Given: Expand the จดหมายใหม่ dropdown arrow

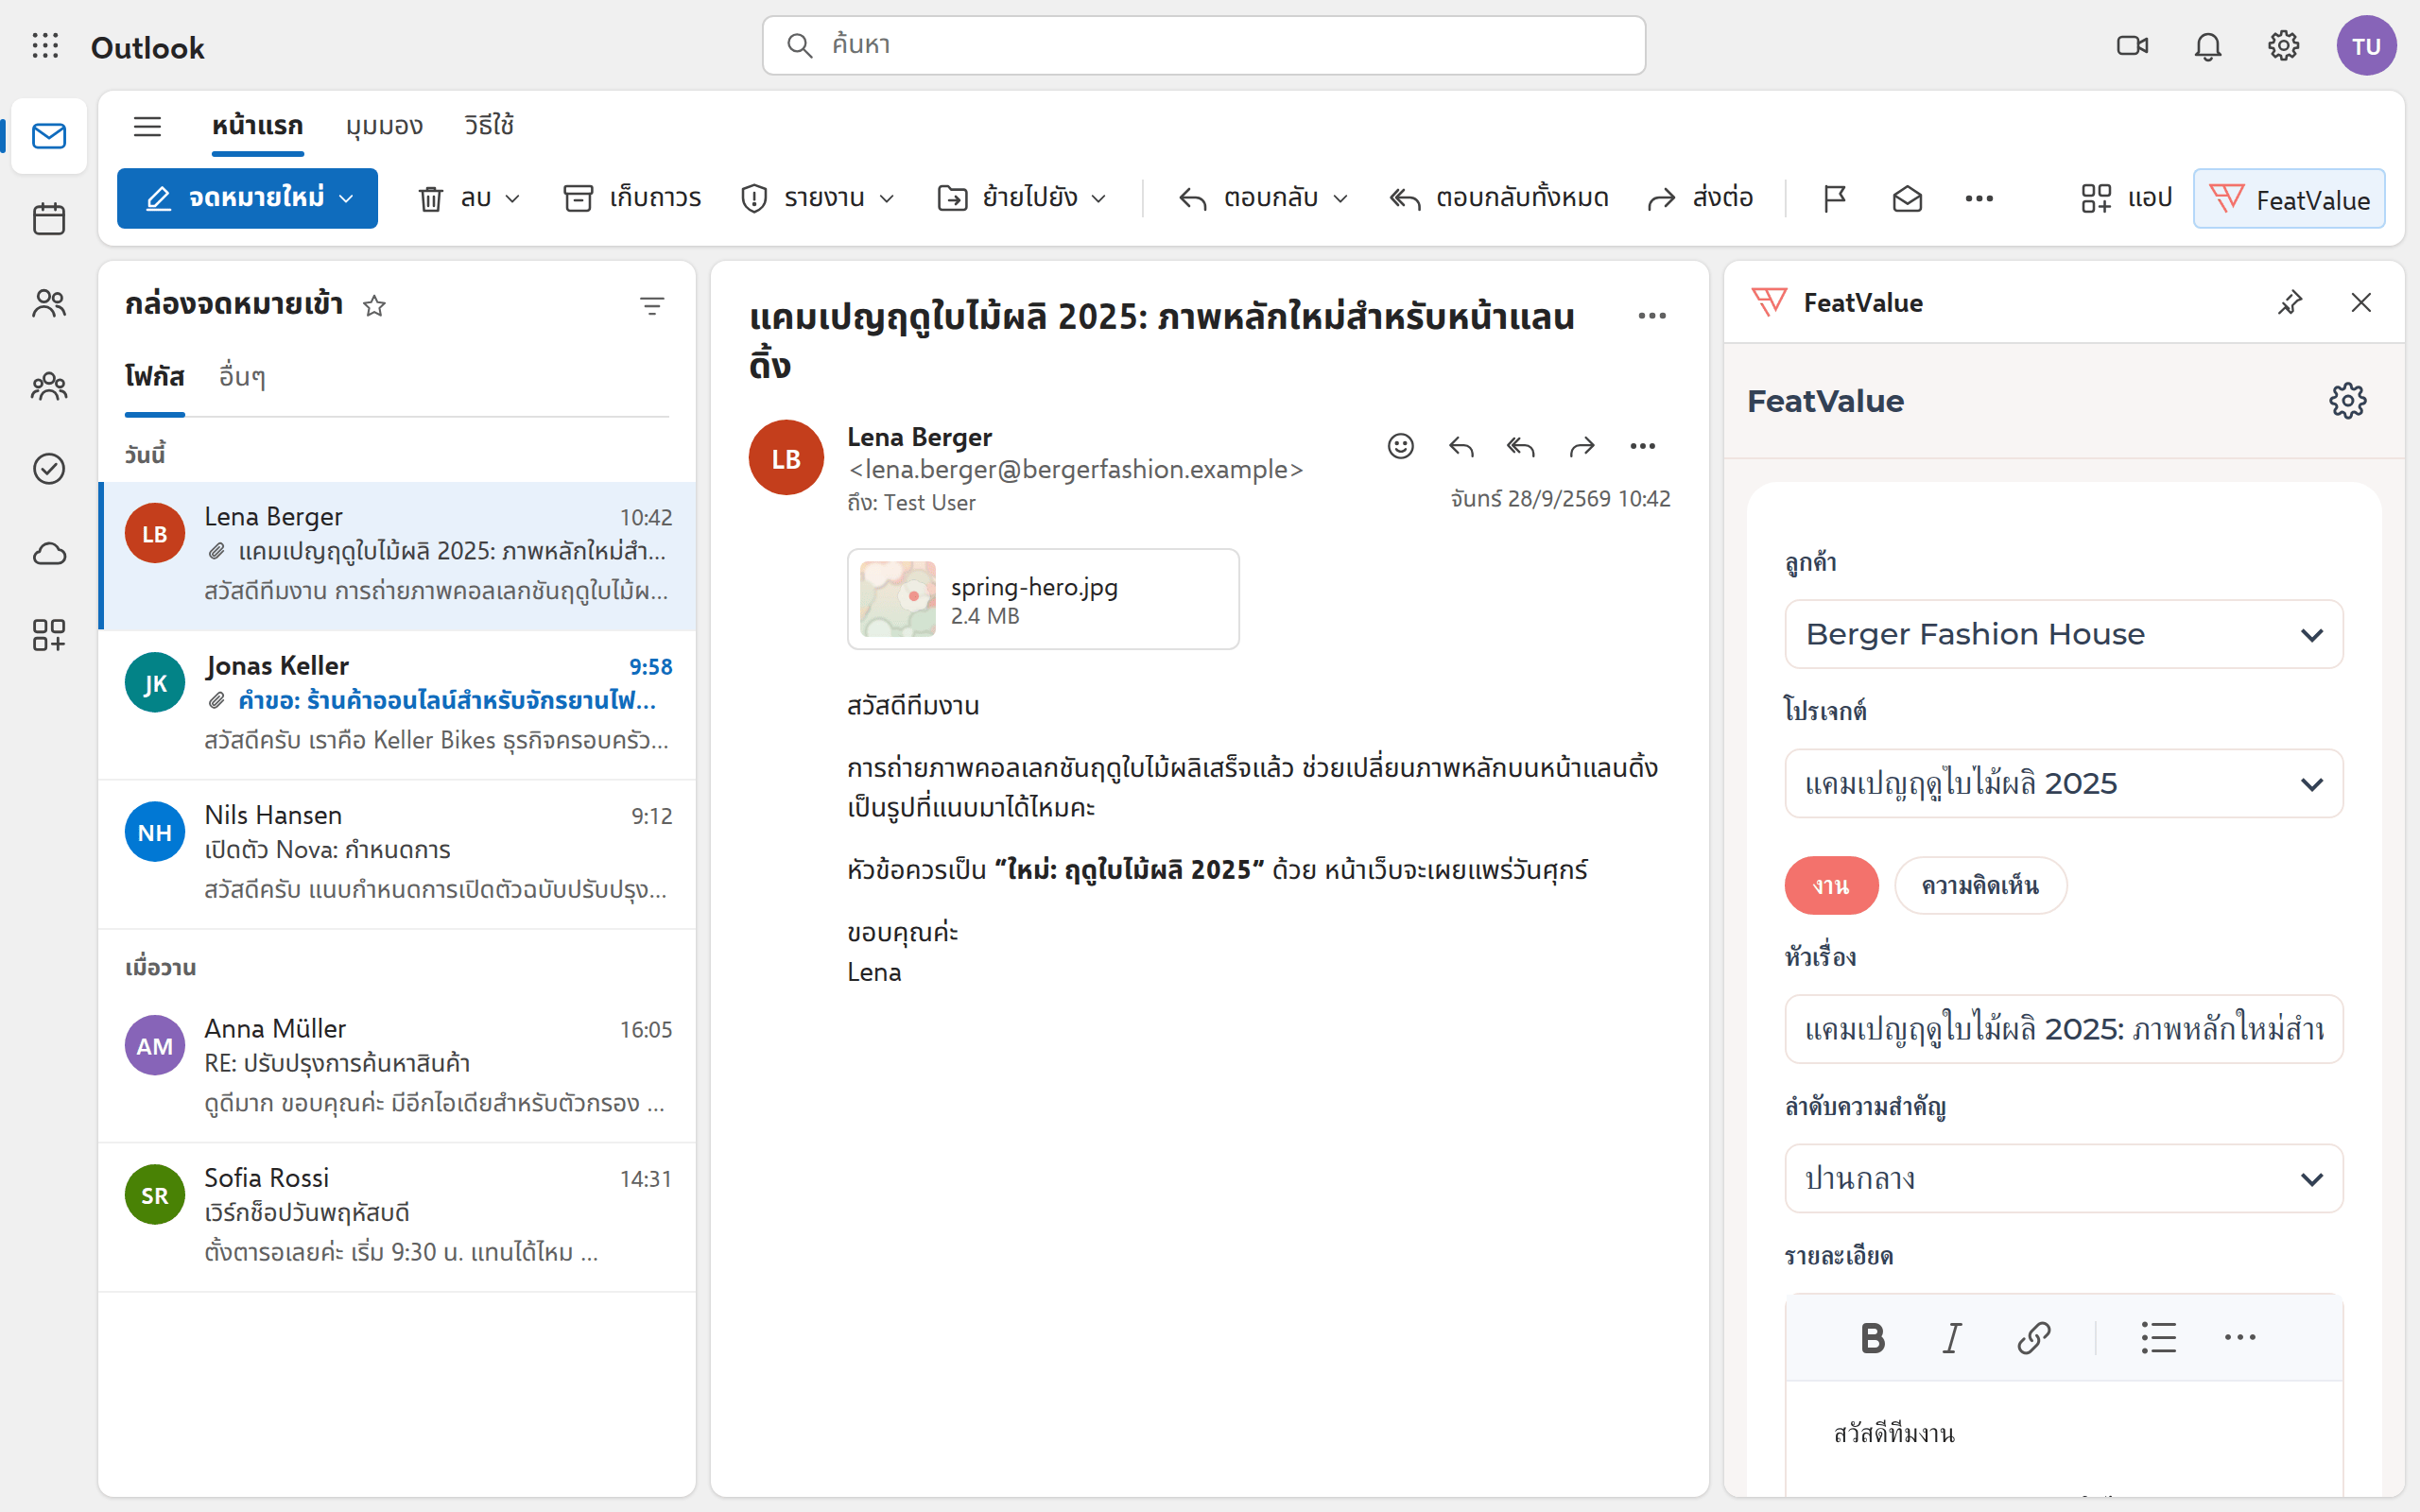Looking at the screenshot, I should tap(347, 199).
